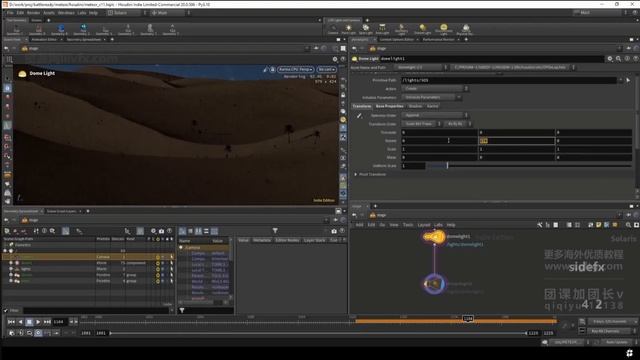Click the Animation Editor pane tab
Viewport: 640px width, 360px height.
pyautogui.click(x=44, y=40)
